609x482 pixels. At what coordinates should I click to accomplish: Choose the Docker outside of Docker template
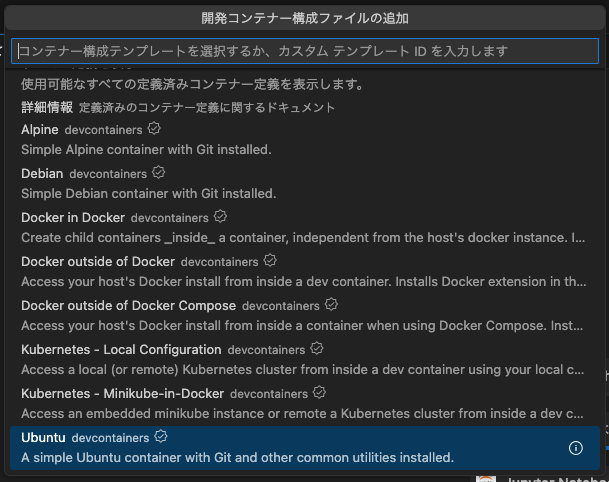[x=305, y=271]
